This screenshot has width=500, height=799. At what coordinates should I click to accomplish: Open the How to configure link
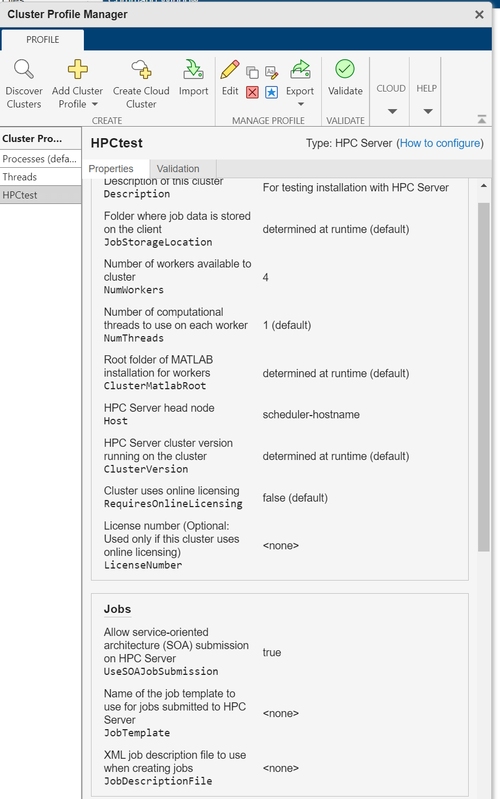440,143
